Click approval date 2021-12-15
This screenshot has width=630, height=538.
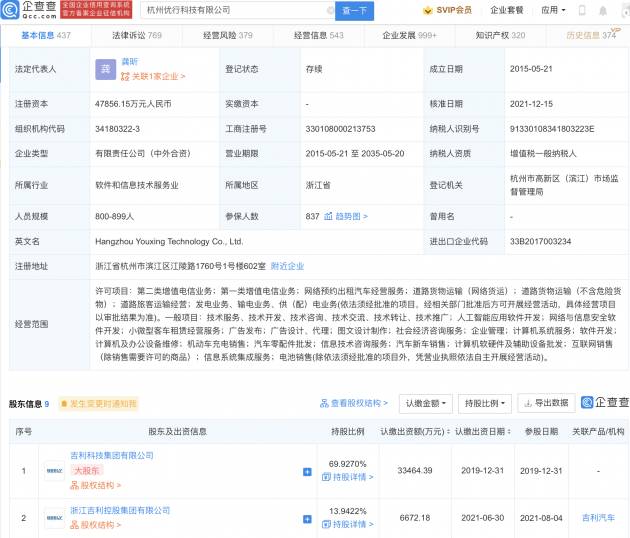pyautogui.click(x=531, y=104)
